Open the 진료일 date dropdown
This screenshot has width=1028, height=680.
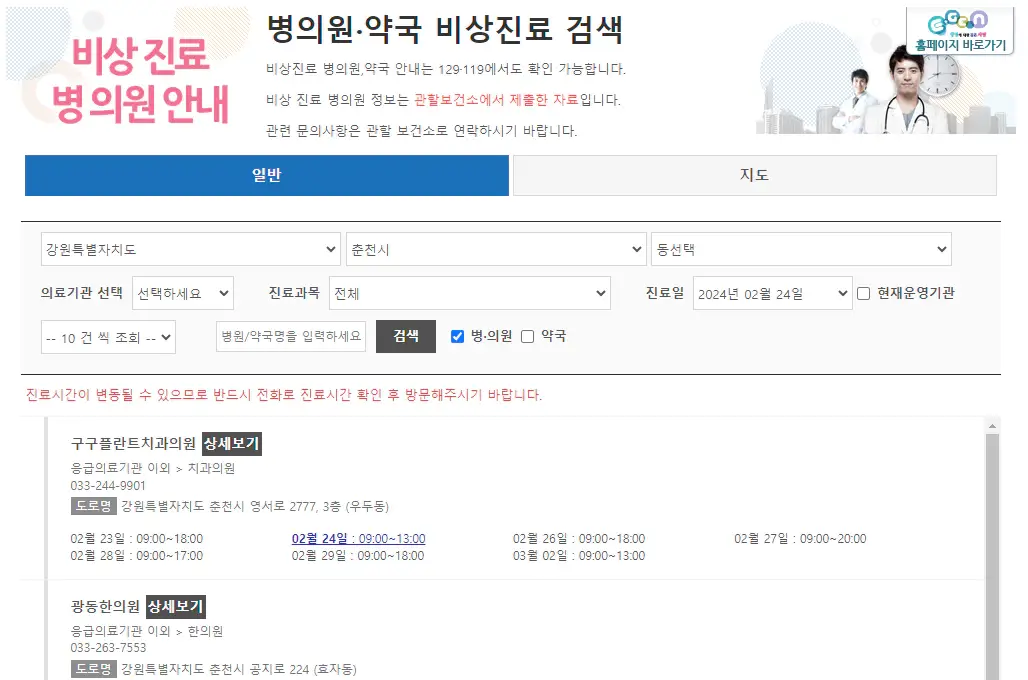[x=772, y=293]
